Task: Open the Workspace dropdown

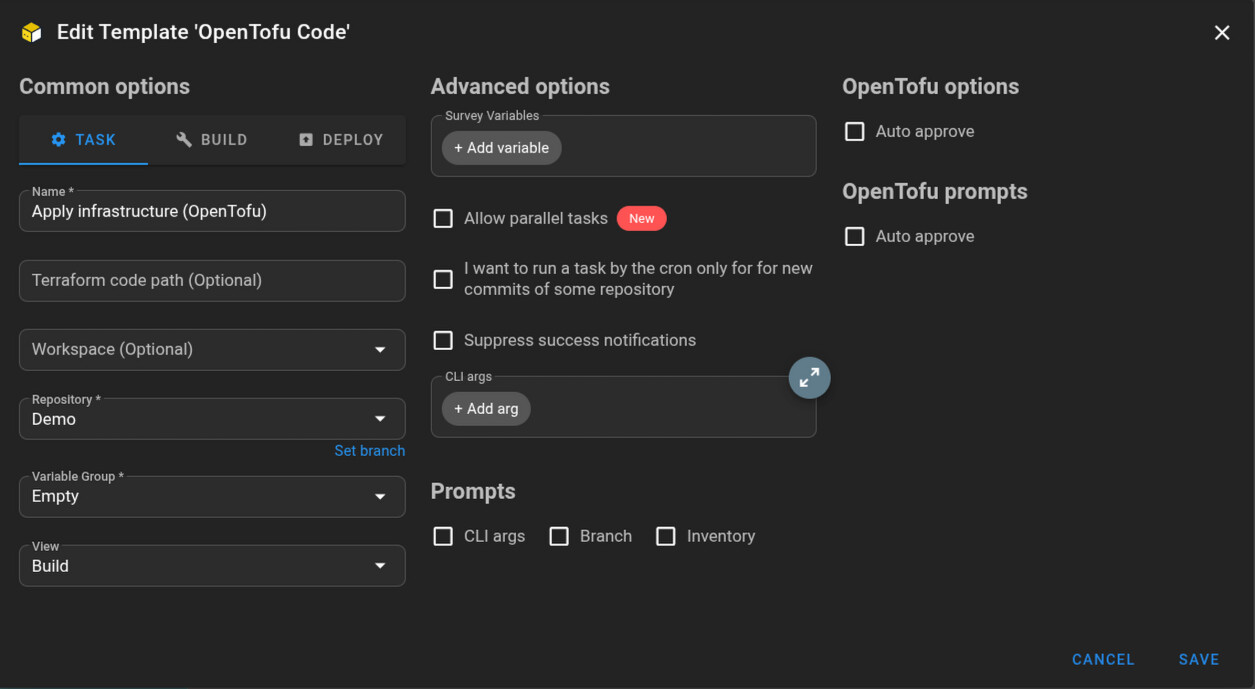Action: (212, 350)
